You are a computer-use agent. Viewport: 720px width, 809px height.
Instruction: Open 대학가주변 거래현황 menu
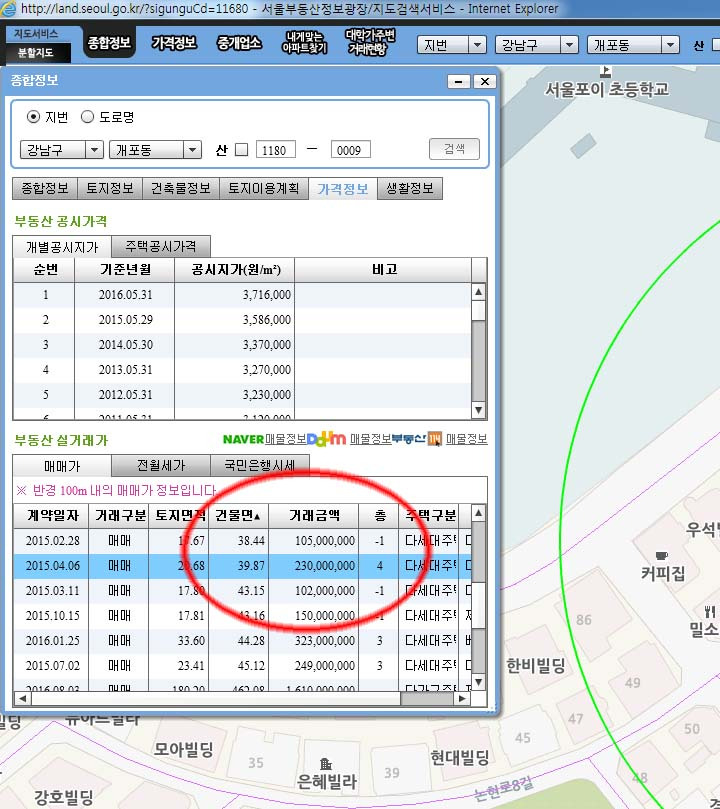pos(369,42)
